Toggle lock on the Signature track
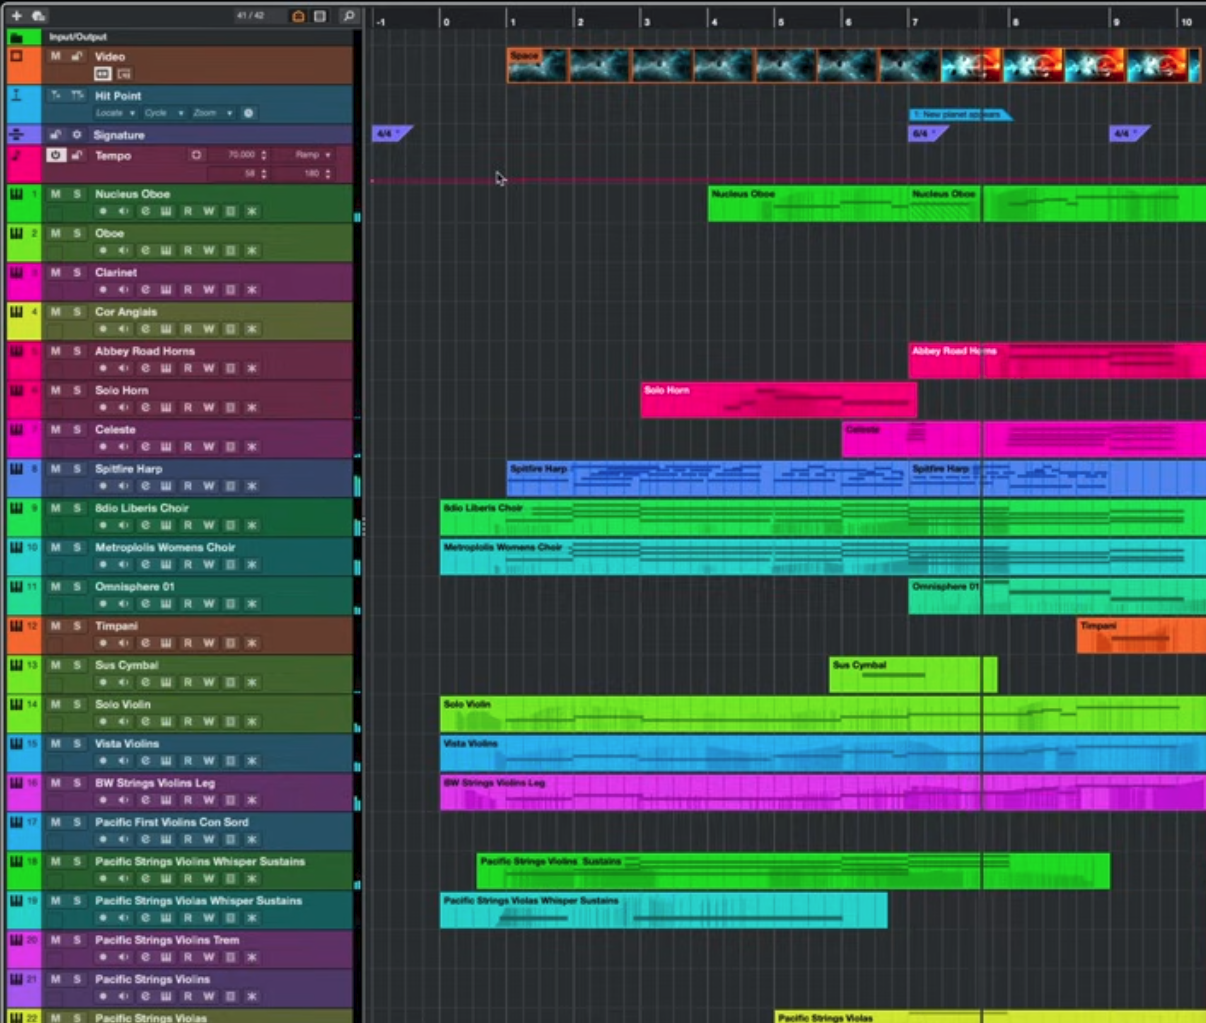Viewport: 1206px width, 1023px height. [56, 135]
